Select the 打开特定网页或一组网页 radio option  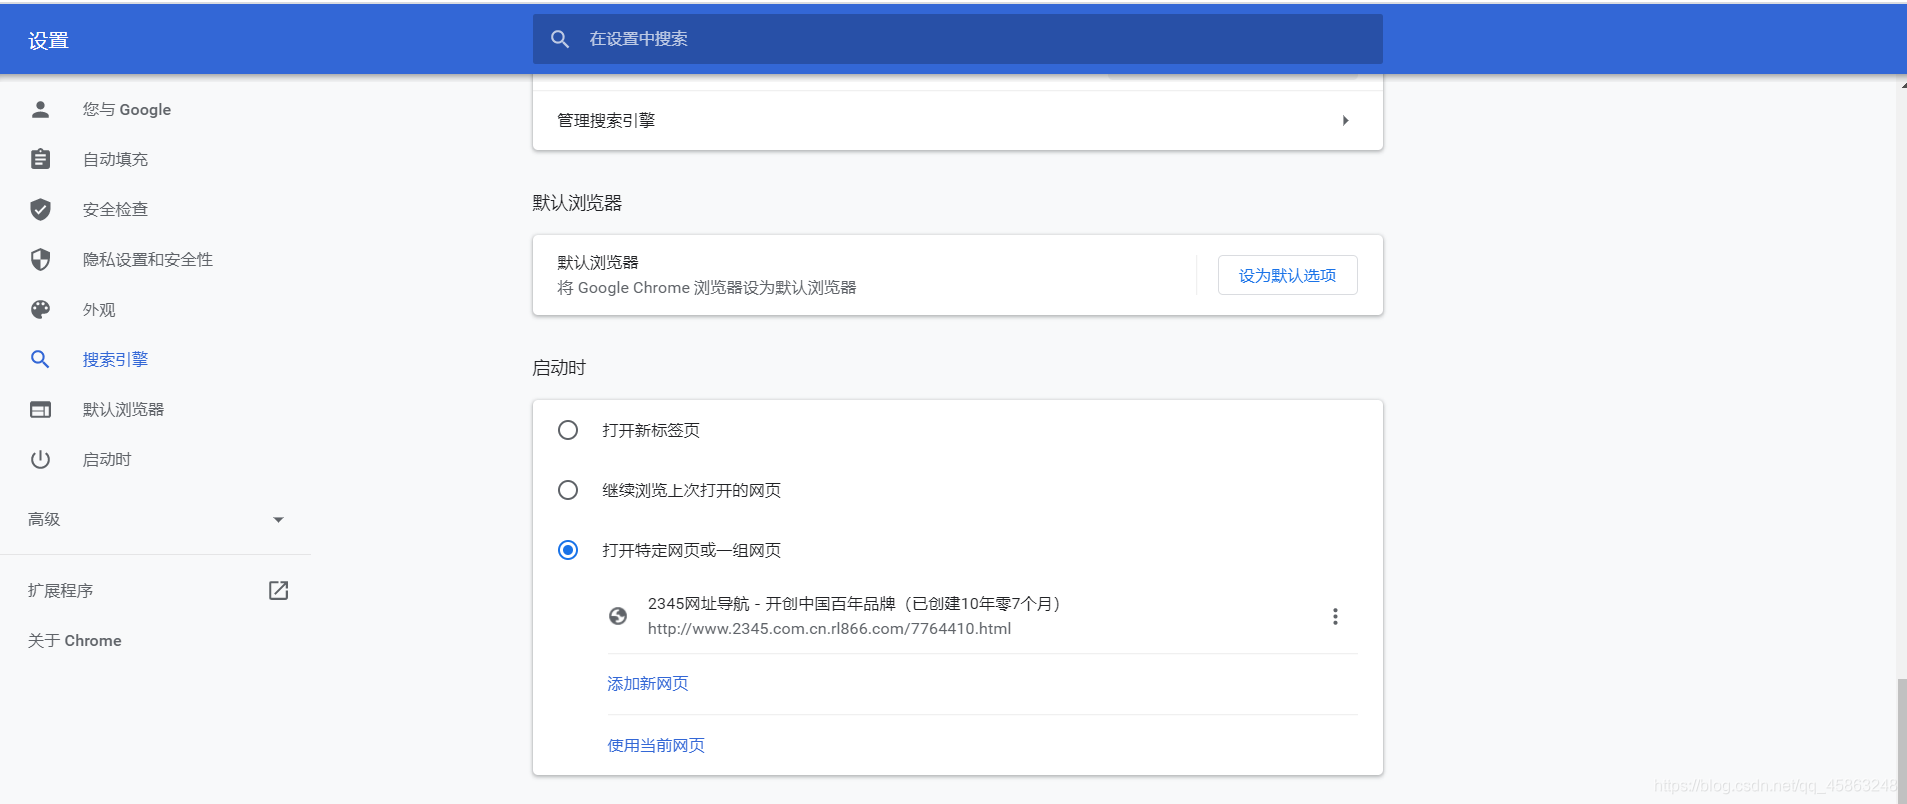pos(568,550)
